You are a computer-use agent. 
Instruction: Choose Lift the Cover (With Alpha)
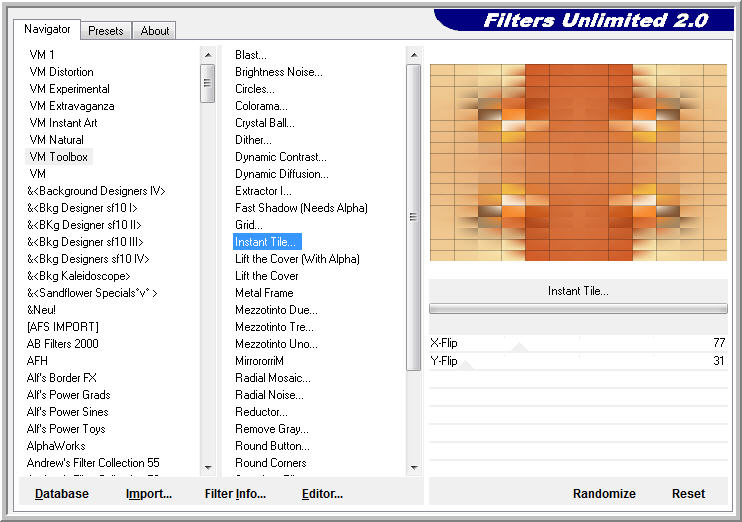point(297,259)
